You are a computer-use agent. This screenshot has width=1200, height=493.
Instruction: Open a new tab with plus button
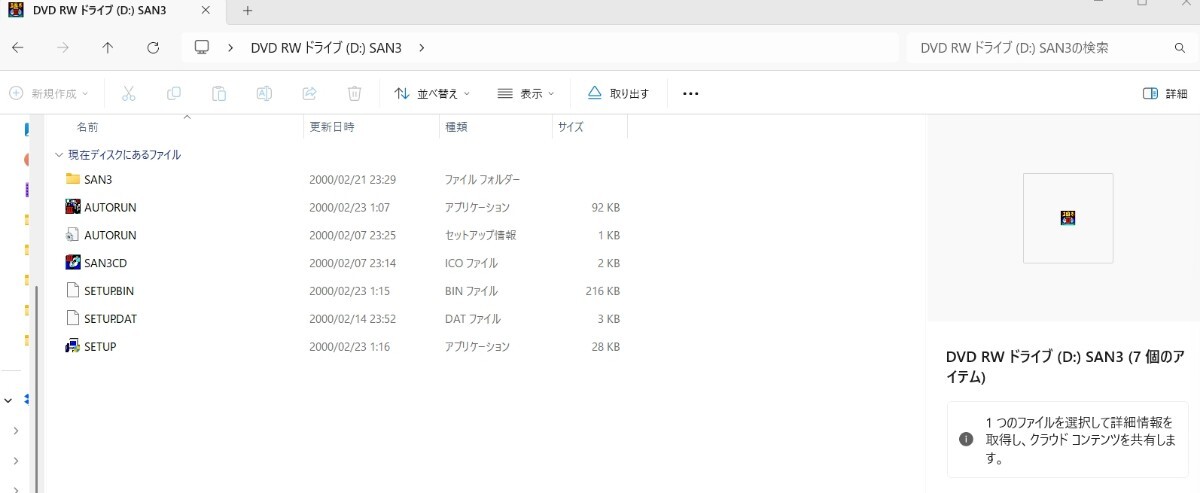pos(247,10)
